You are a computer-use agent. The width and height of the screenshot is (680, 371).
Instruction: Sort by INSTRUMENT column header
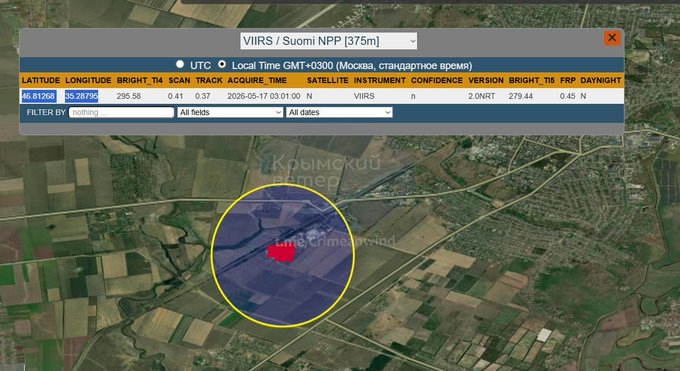pyautogui.click(x=379, y=80)
